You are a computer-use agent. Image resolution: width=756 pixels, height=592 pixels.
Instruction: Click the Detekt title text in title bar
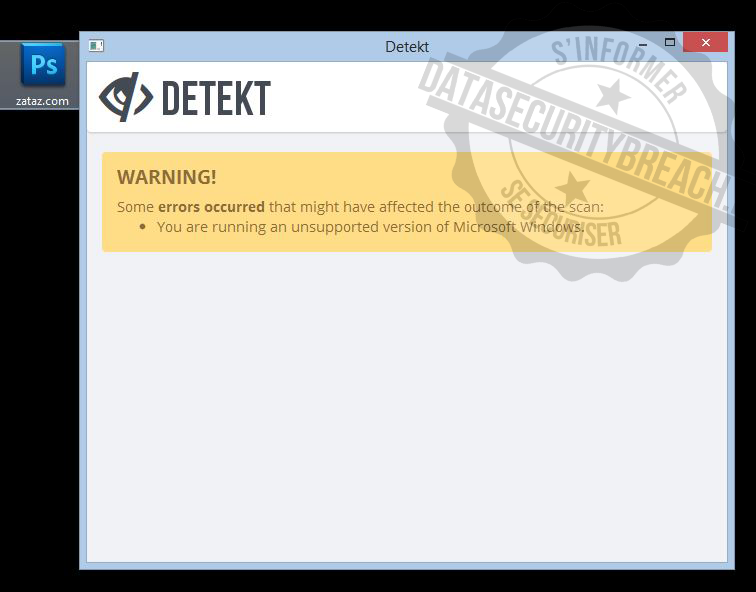[x=407, y=47]
